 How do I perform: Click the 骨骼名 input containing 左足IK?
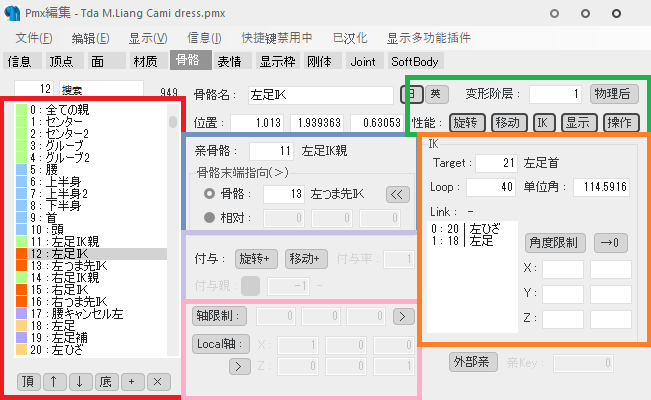coord(321,95)
